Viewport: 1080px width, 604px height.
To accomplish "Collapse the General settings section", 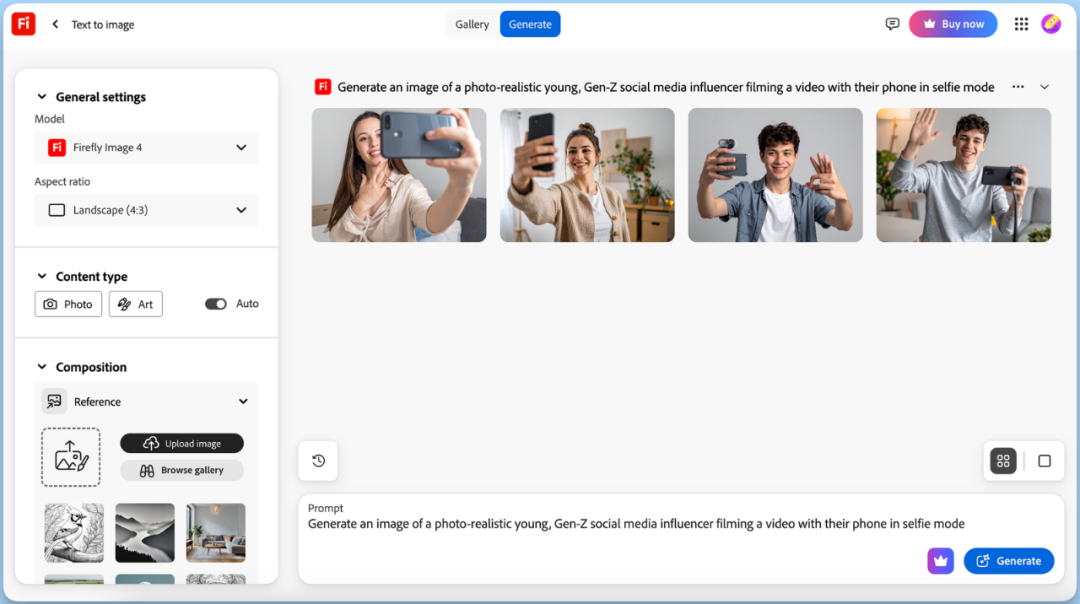I will click(x=41, y=97).
